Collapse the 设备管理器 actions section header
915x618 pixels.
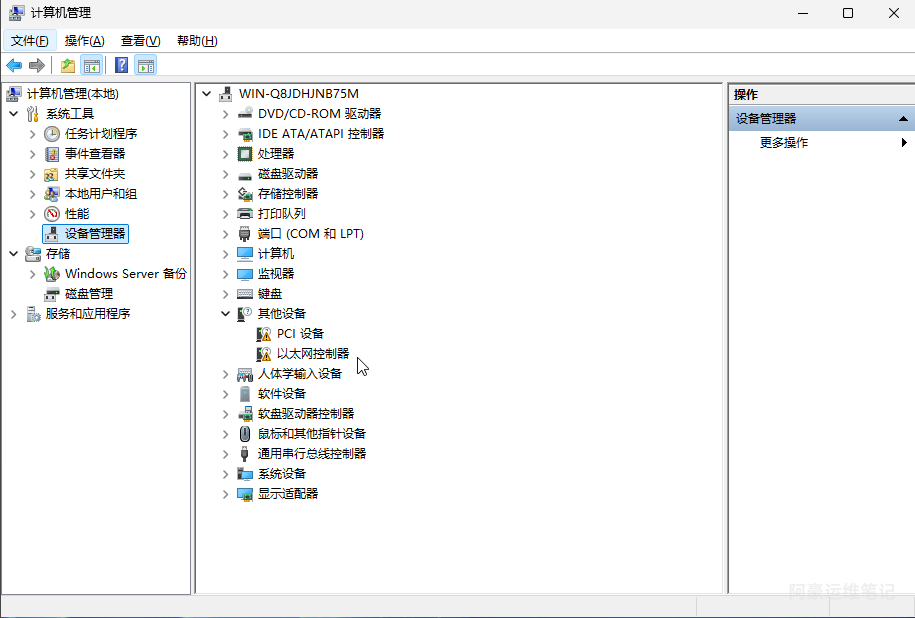[x=903, y=118]
